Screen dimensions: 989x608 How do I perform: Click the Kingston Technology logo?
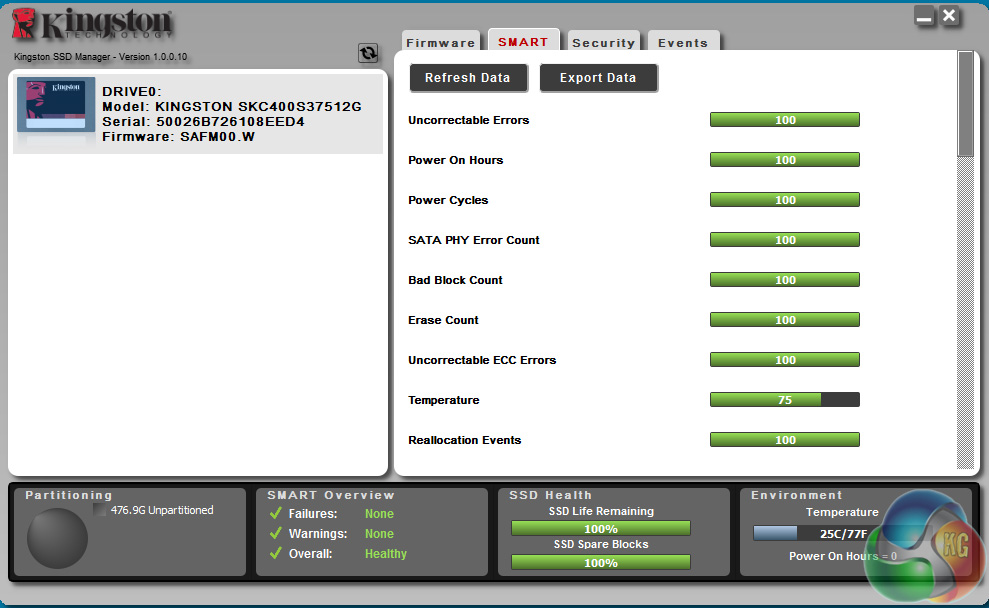tap(92, 25)
